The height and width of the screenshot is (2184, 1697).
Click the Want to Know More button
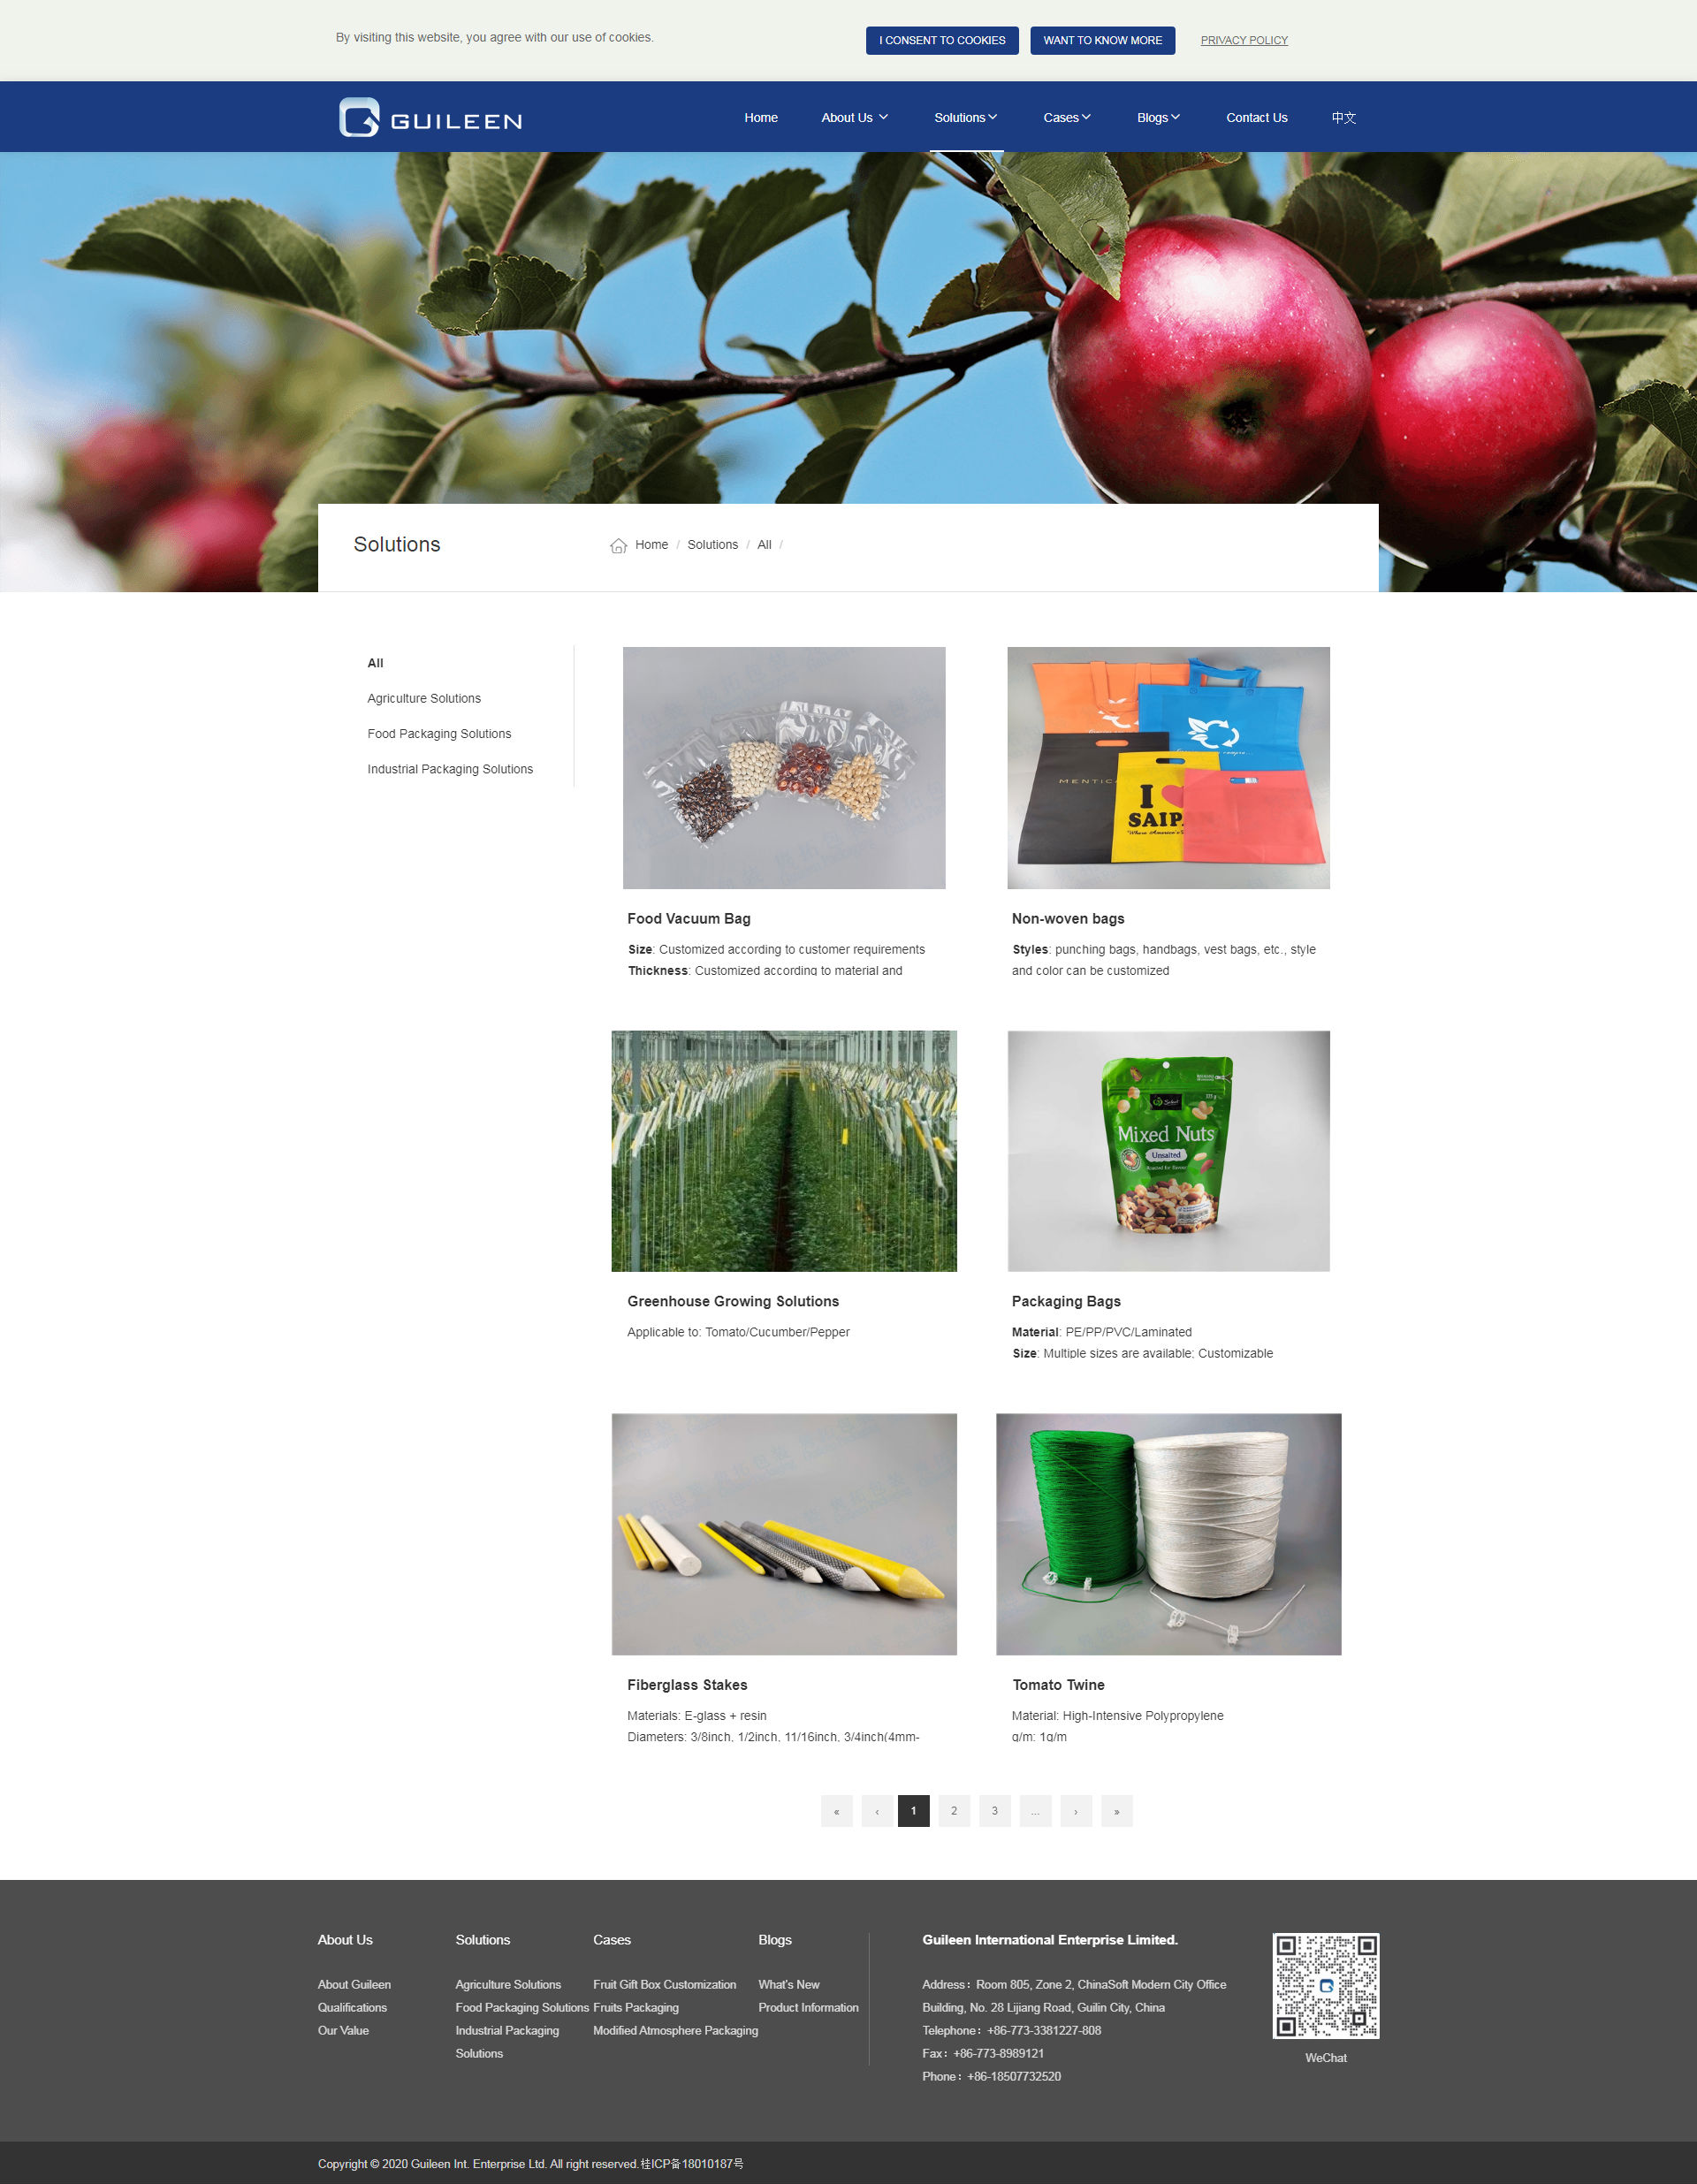pos(1102,40)
